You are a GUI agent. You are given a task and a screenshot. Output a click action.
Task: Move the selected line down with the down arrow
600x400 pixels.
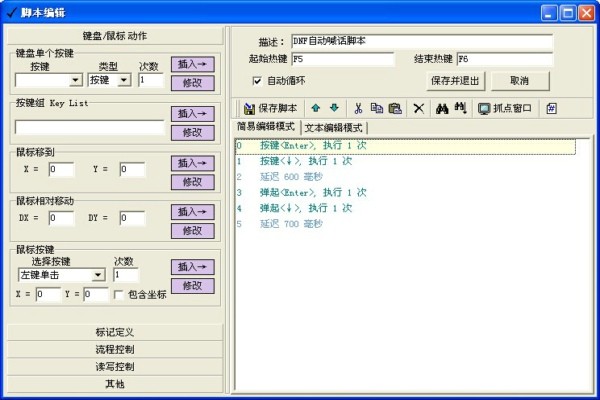334,108
